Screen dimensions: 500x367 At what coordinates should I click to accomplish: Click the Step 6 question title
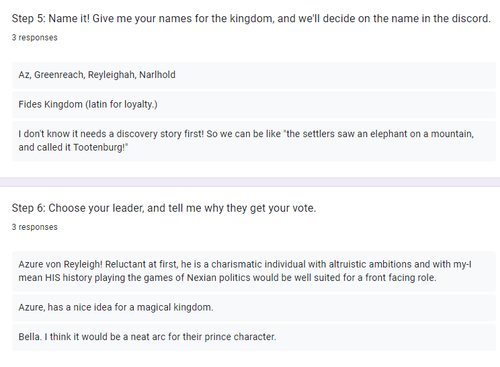tap(164, 208)
